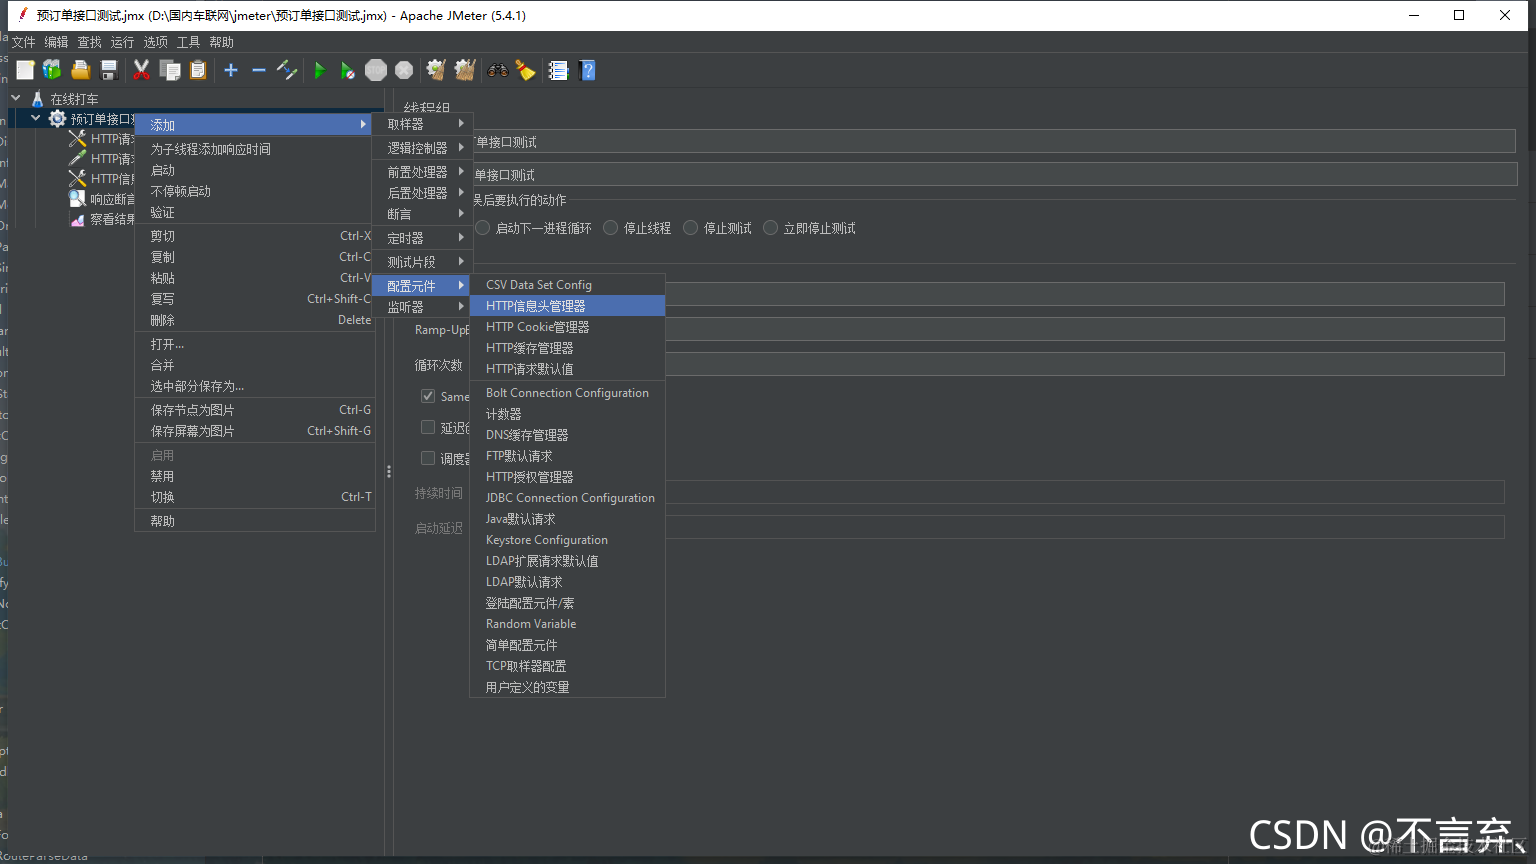The width and height of the screenshot is (1536, 864).
Task: Choose HTTP信息头管理器 from config menu
Action: point(567,306)
